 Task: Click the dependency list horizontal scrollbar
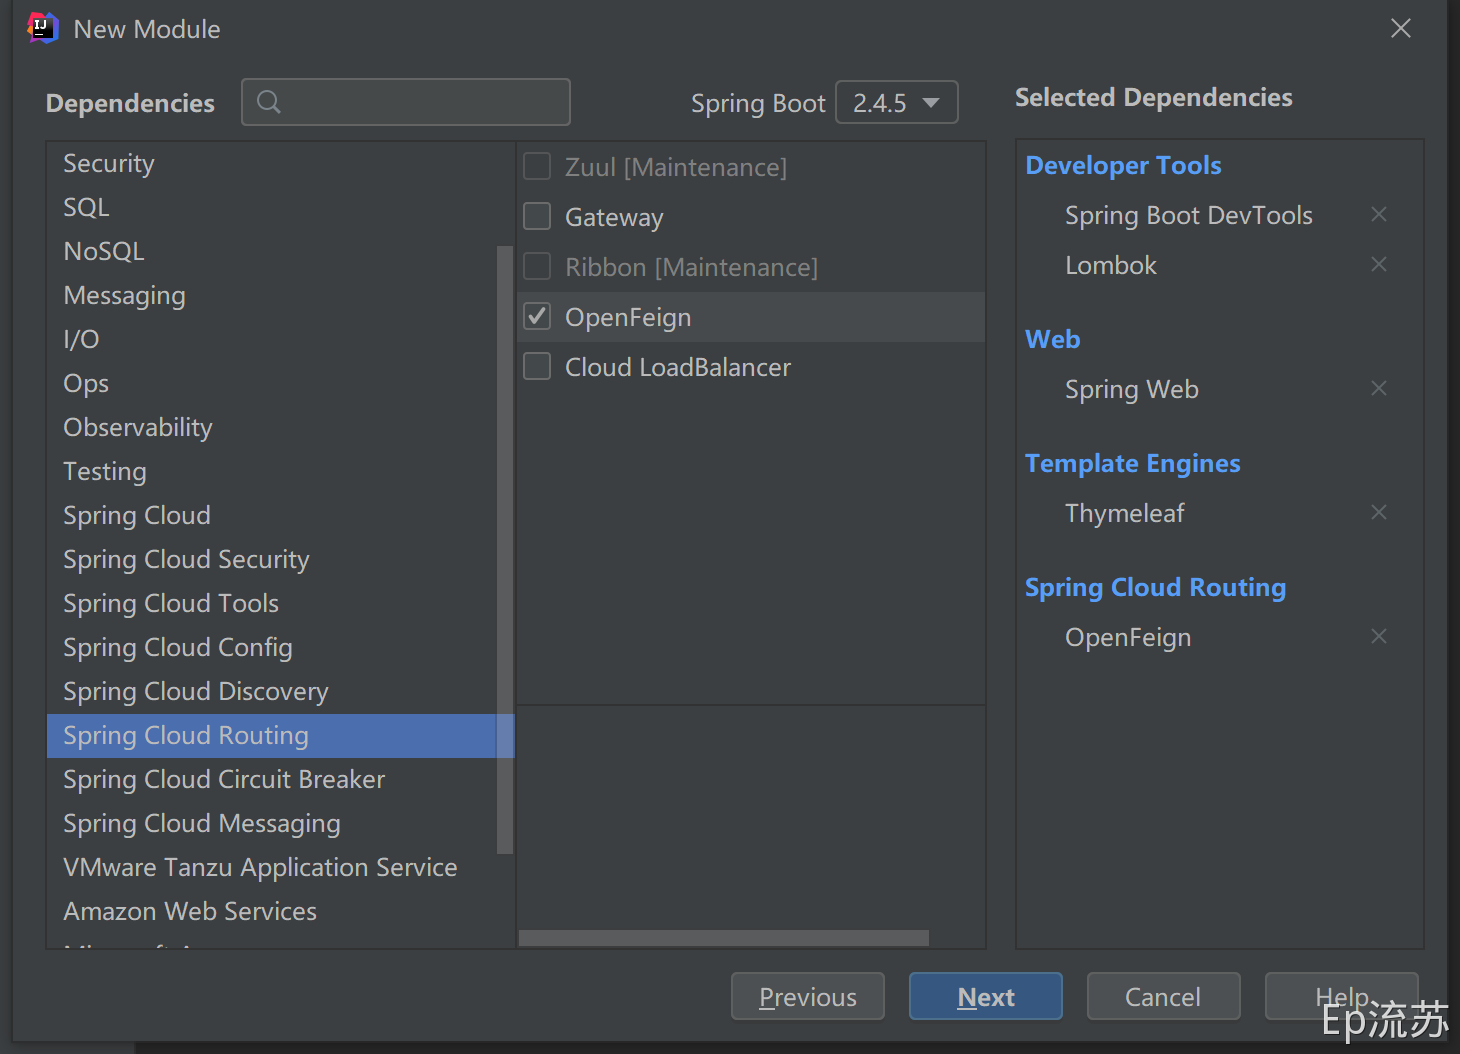(x=724, y=938)
